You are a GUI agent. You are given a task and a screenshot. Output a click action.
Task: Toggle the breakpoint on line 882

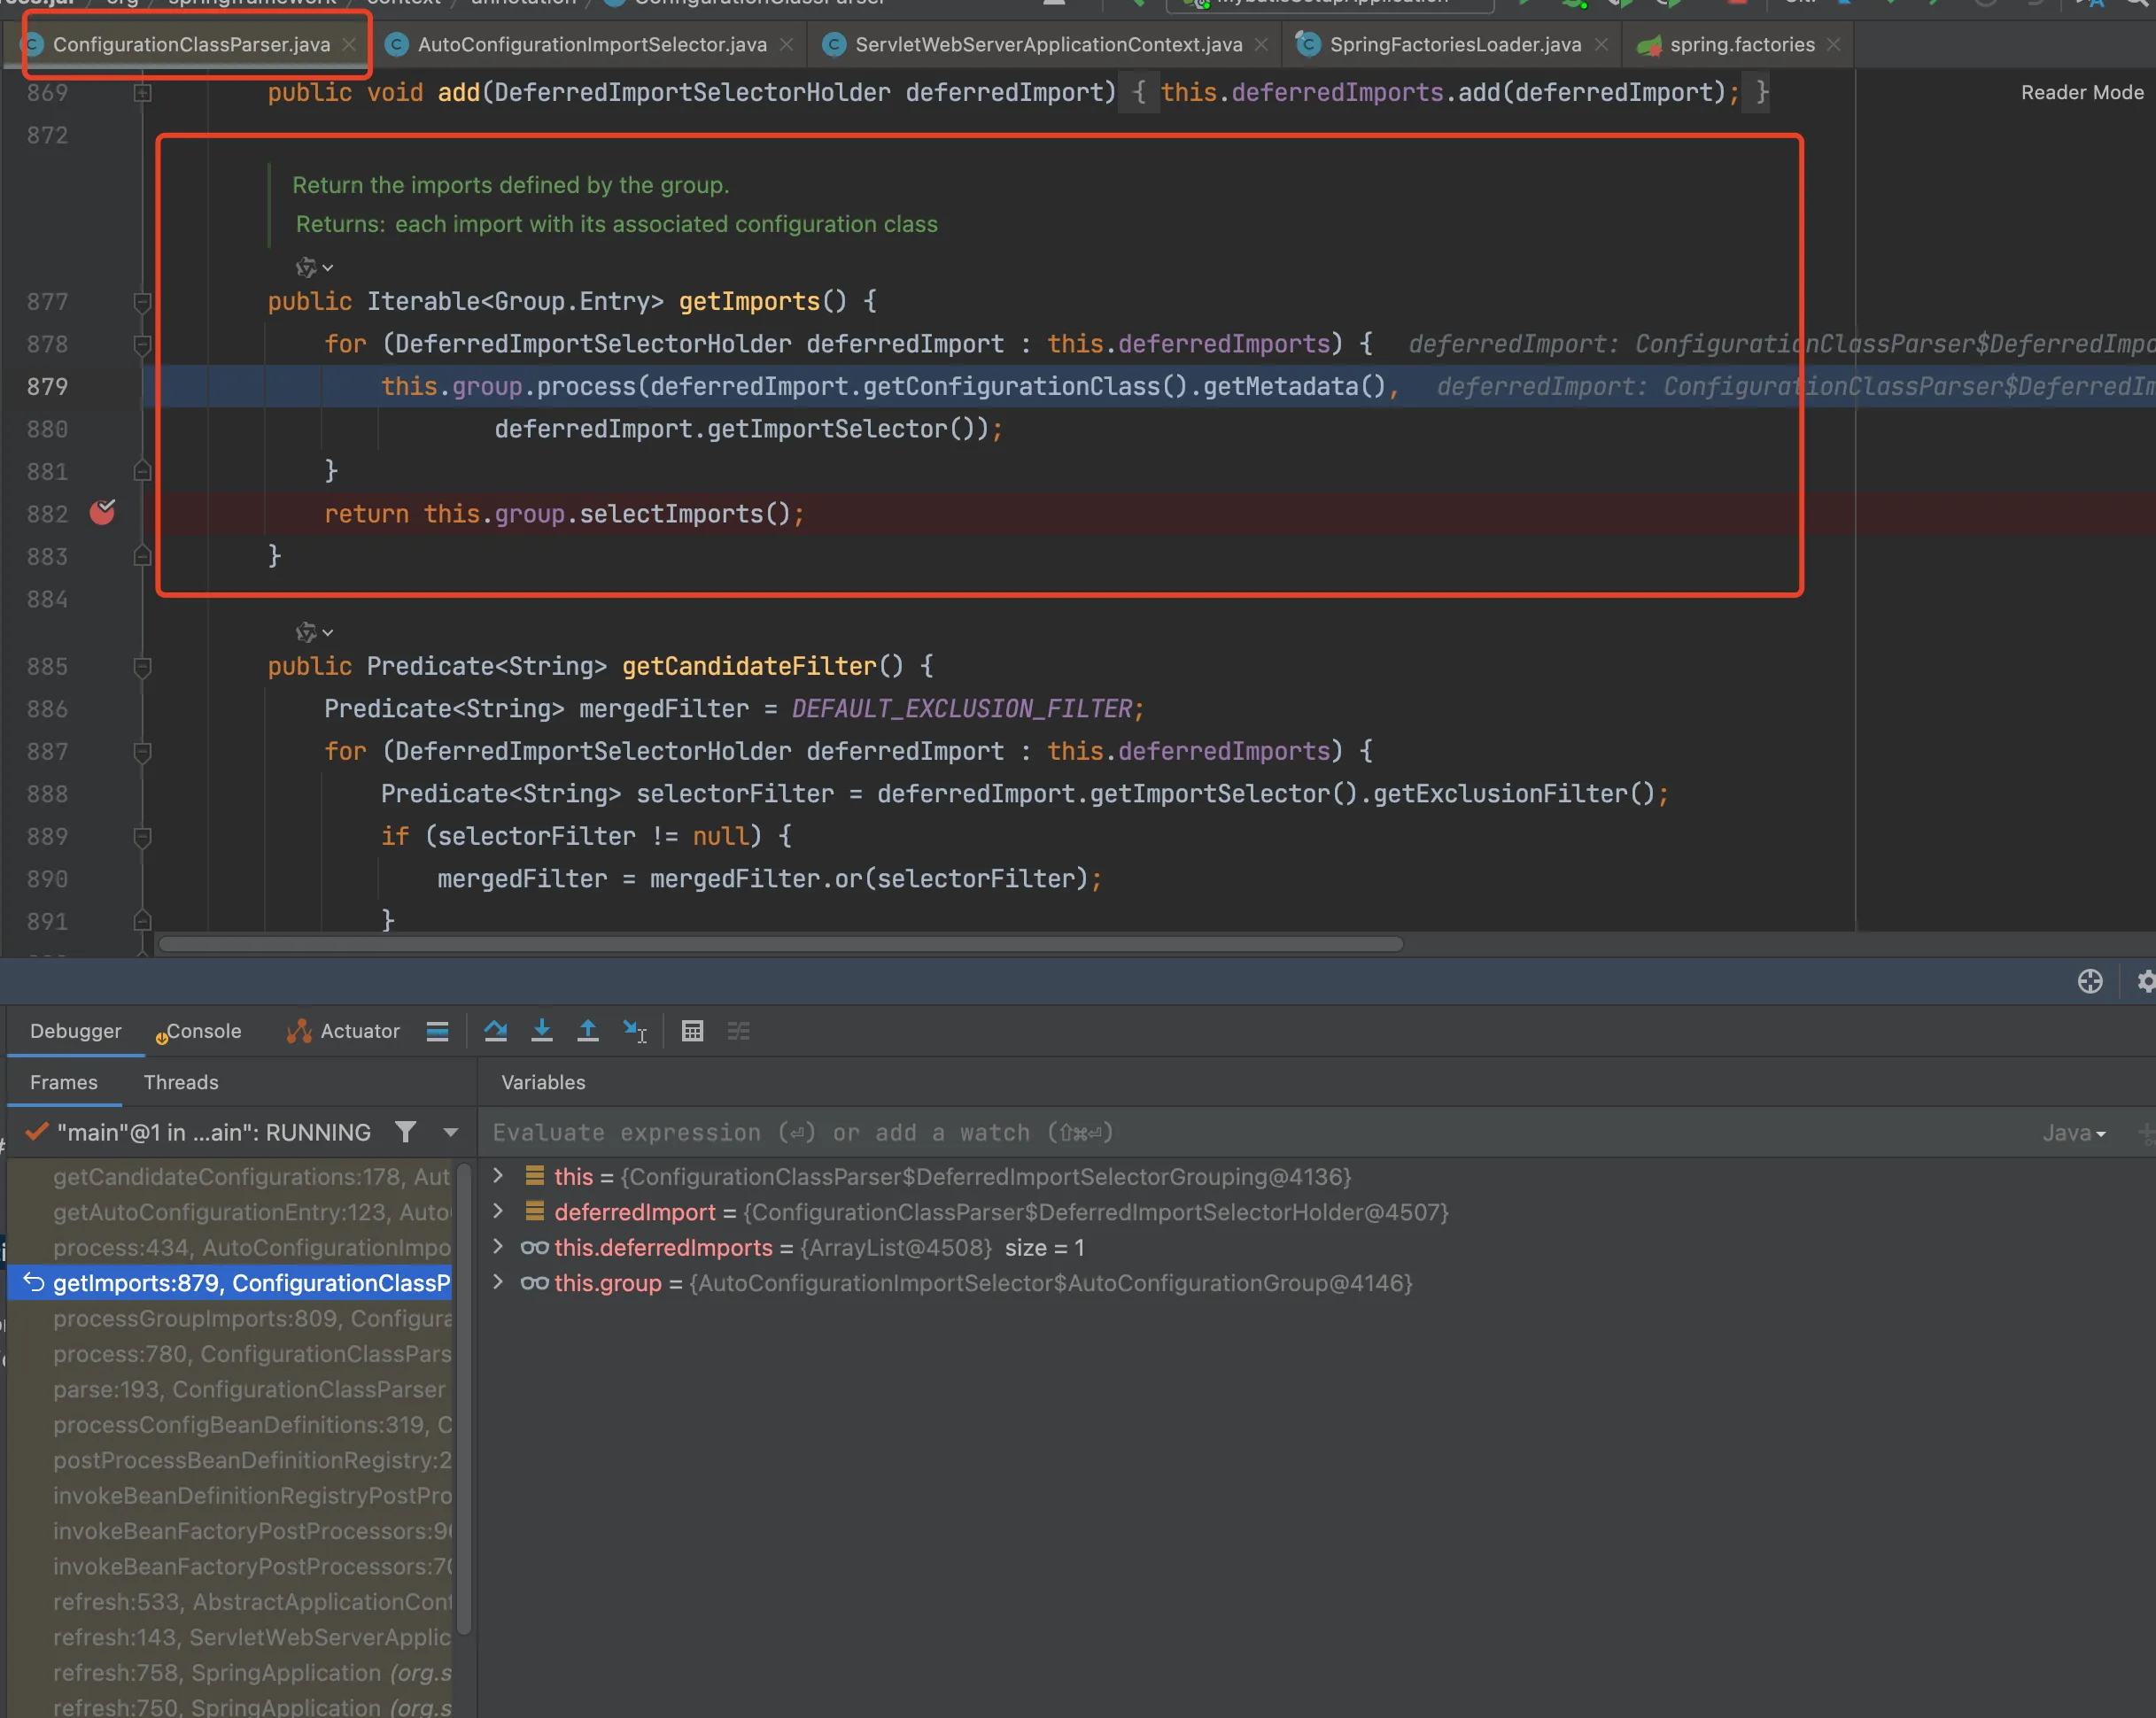click(x=102, y=513)
